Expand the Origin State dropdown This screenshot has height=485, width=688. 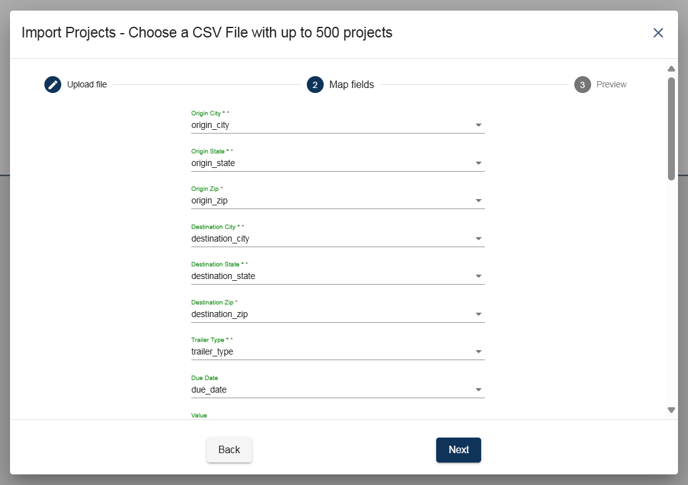478,163
